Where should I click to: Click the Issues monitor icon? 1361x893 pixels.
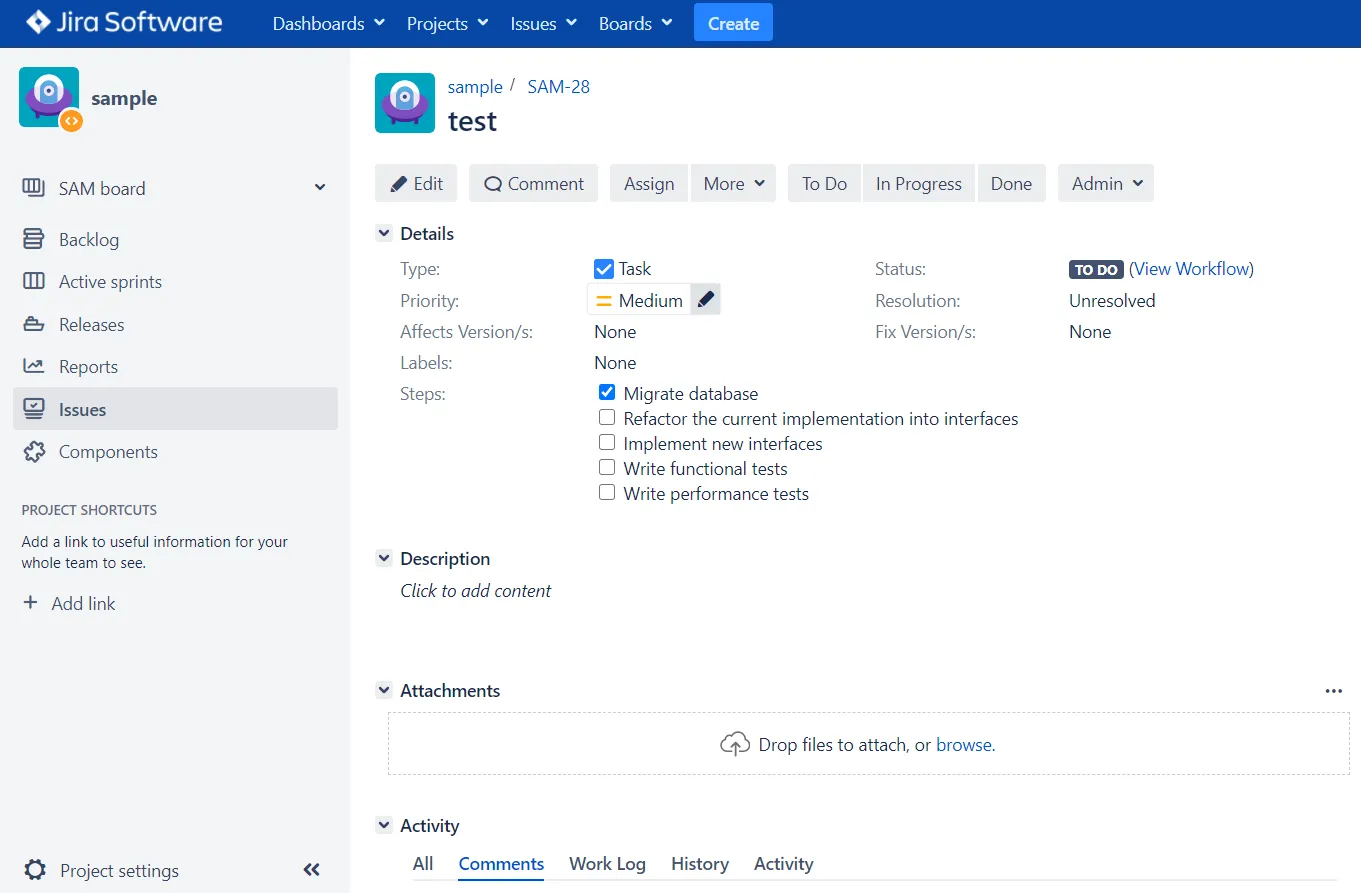[34, 409]
